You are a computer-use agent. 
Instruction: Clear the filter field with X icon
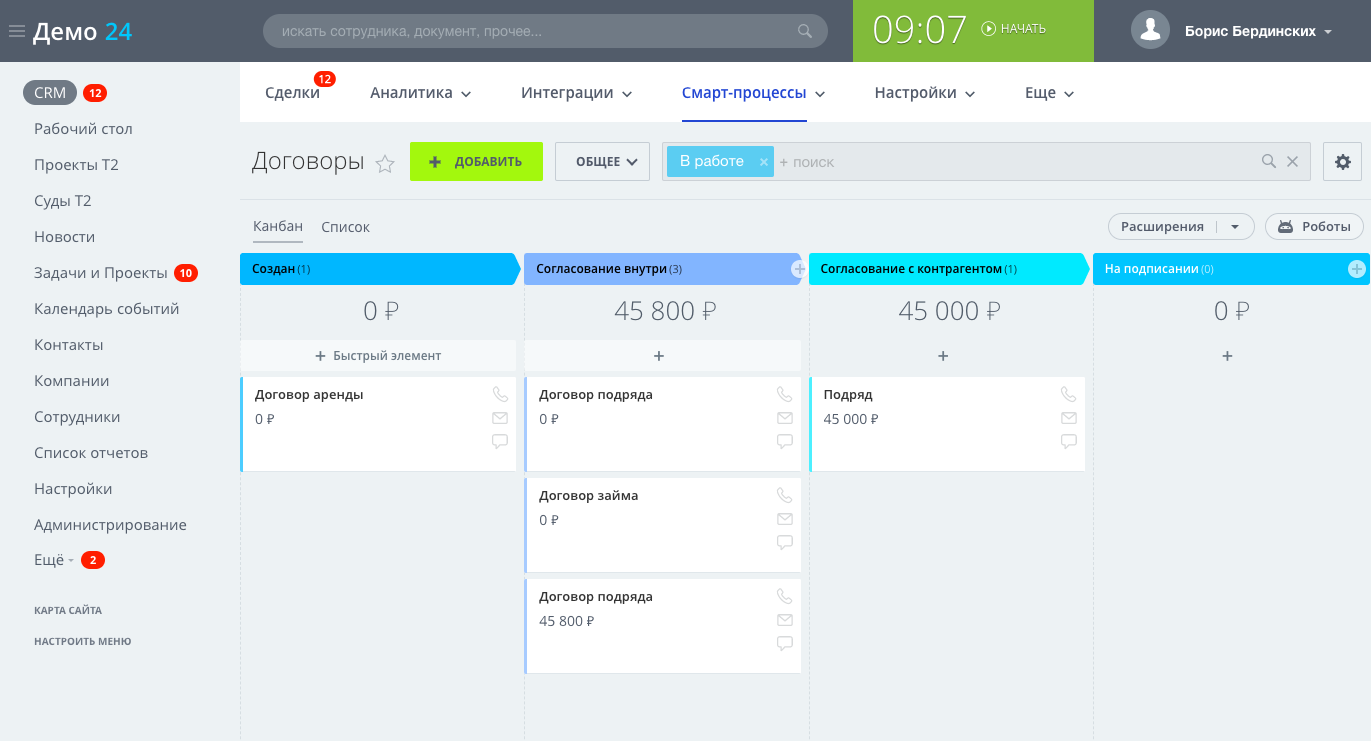(x=1292, y=161)
